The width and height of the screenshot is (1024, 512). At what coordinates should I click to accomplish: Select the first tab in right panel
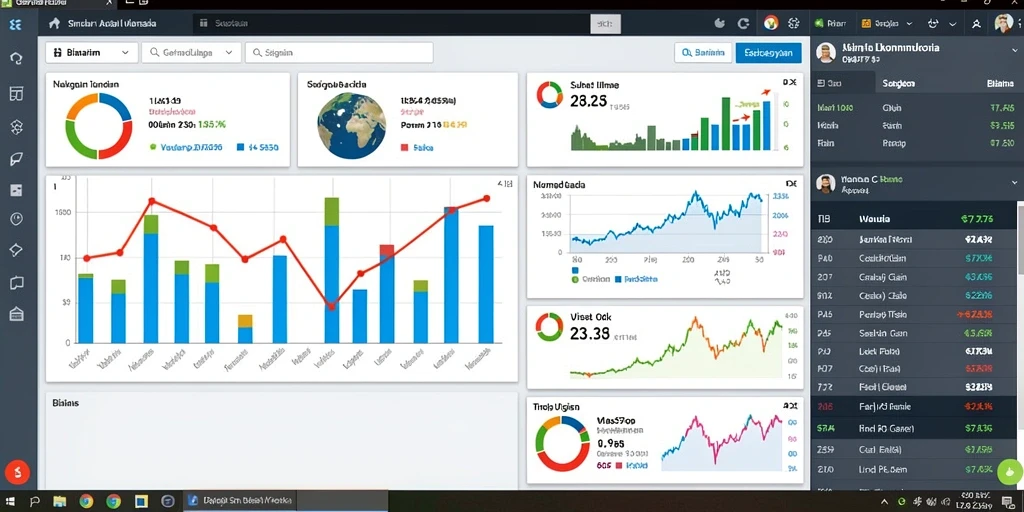coord(842,84)
